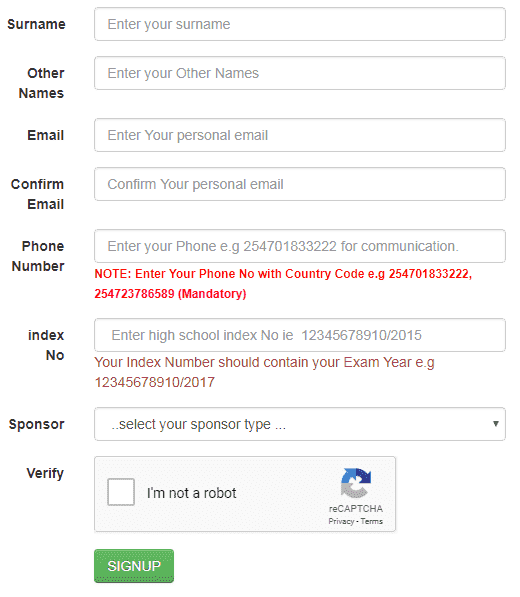
Task: Click the Sponsor label
Action: (x=37, y=424)
